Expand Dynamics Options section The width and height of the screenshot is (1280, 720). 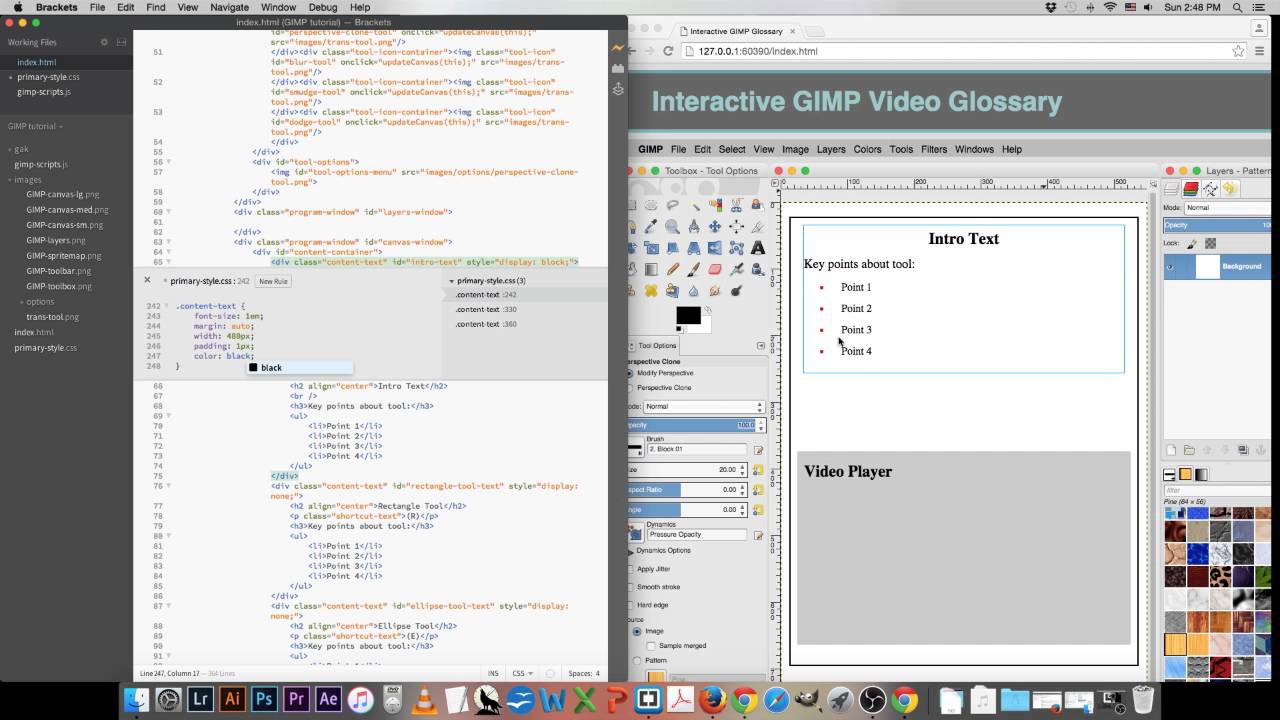[632, 551]
